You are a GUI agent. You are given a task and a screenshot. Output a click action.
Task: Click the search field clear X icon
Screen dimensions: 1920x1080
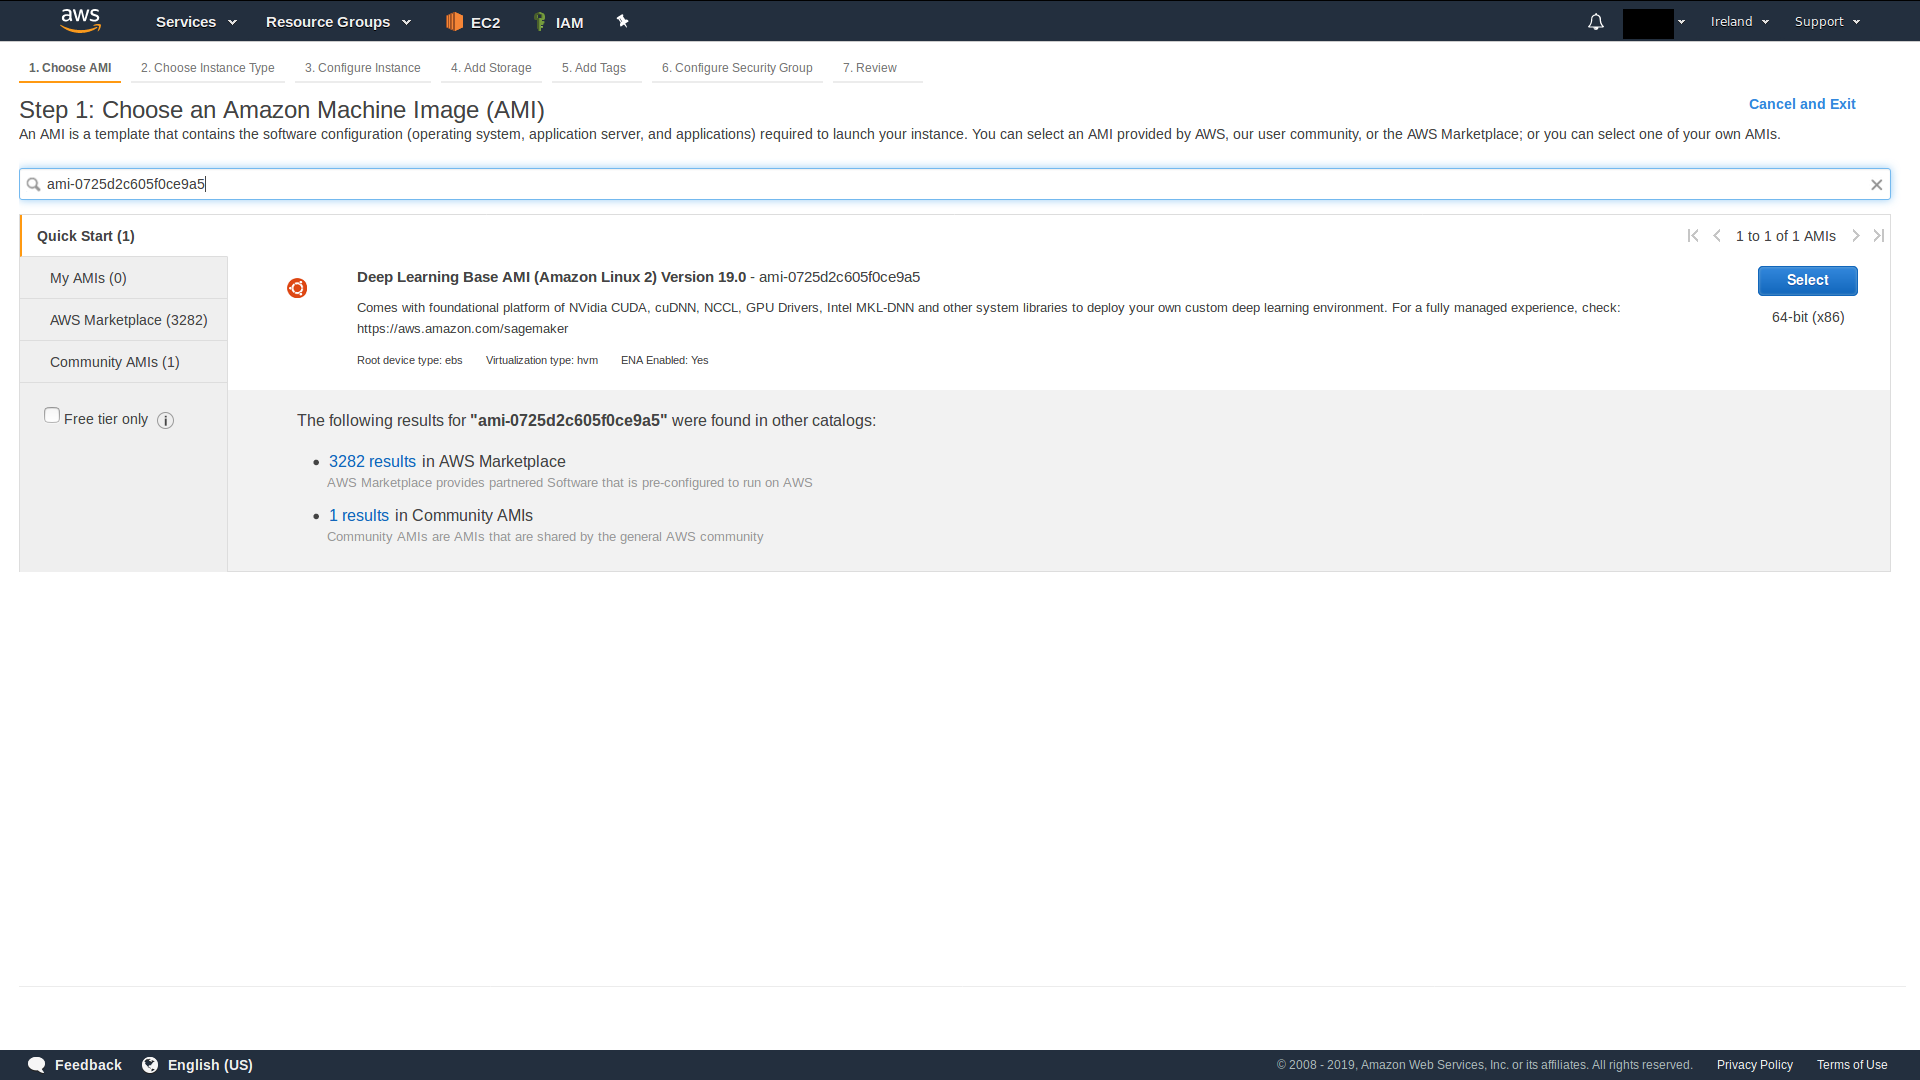1876,183
